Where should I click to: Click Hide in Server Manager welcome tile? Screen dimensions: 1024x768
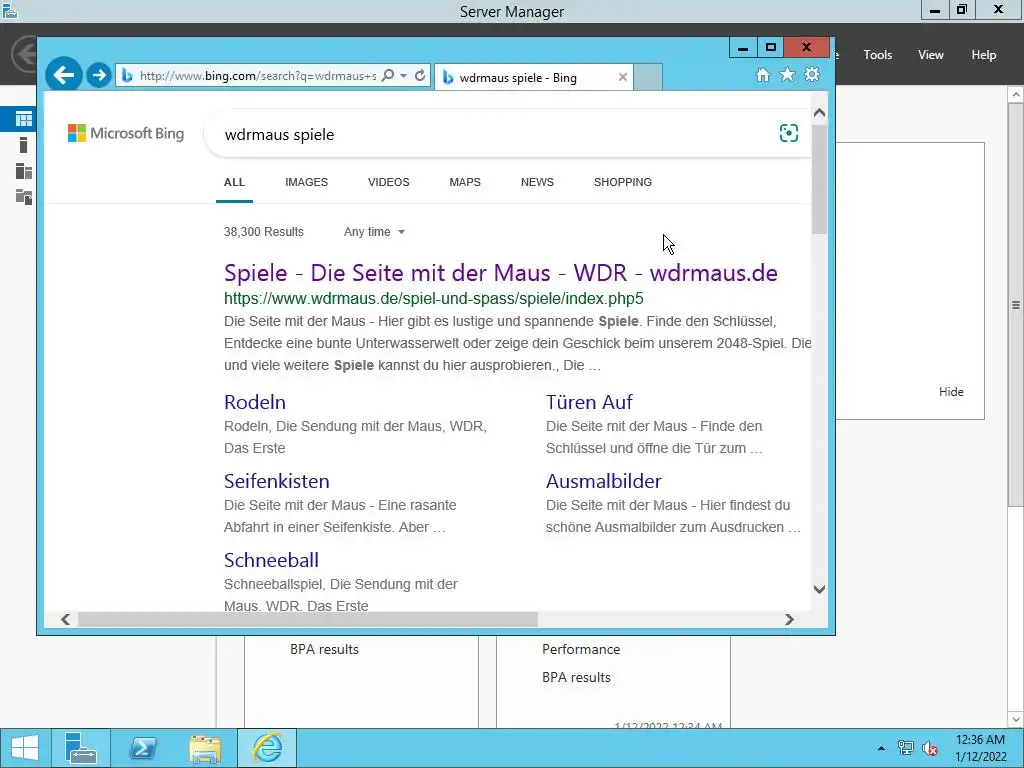click(x=951, y=392)
